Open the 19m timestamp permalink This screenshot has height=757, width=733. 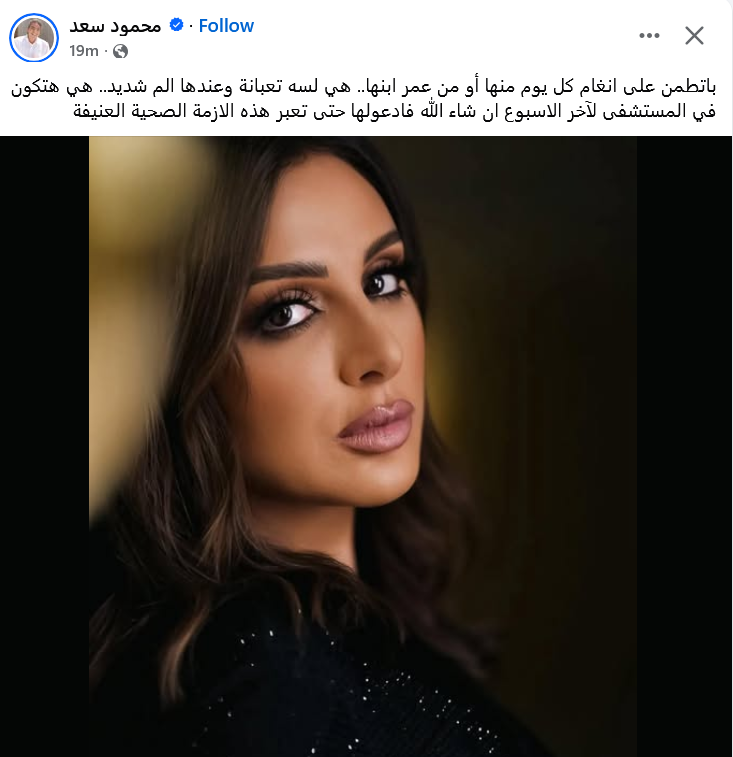tap(84, 51)
